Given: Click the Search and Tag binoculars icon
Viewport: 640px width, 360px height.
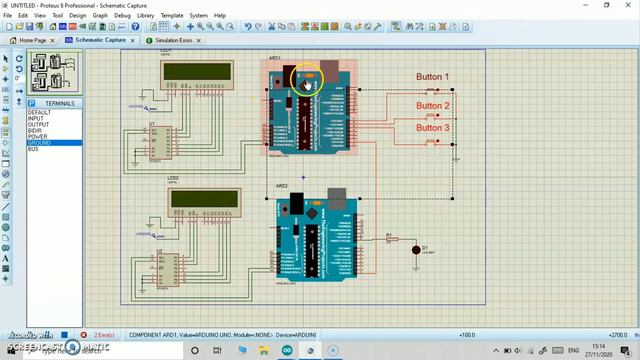Looking at the screenshot, I should point(410,27).
